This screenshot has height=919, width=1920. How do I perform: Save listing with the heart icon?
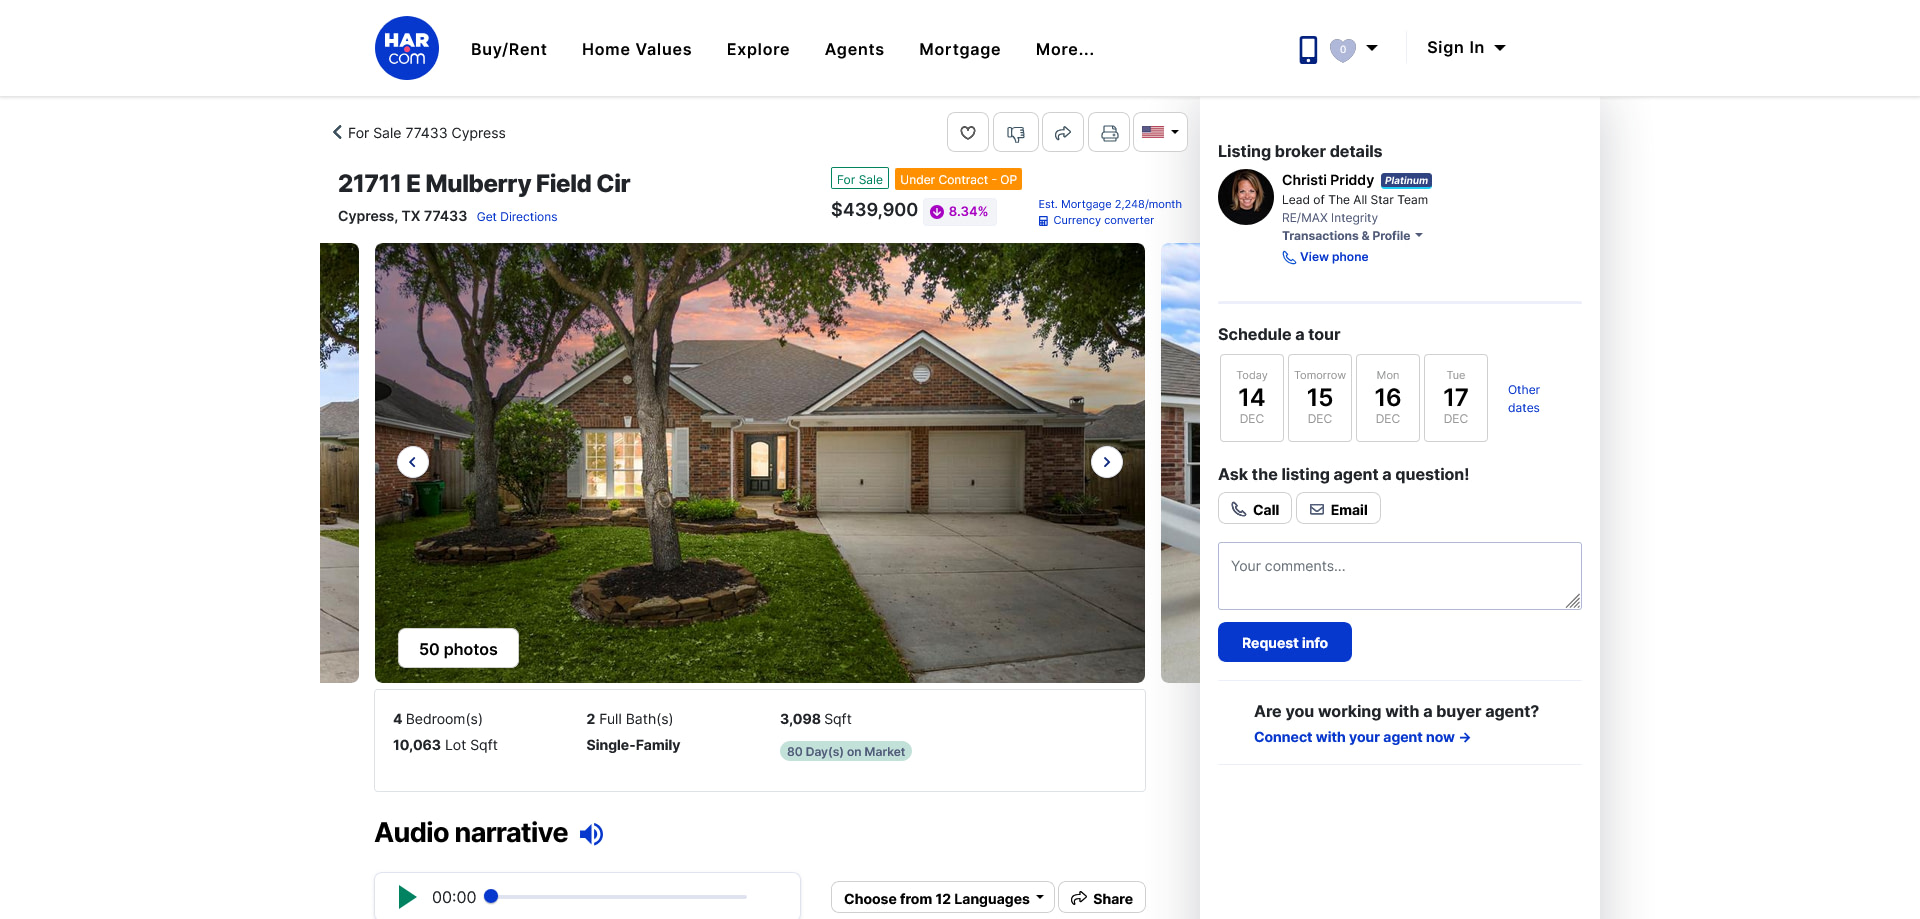968,132
